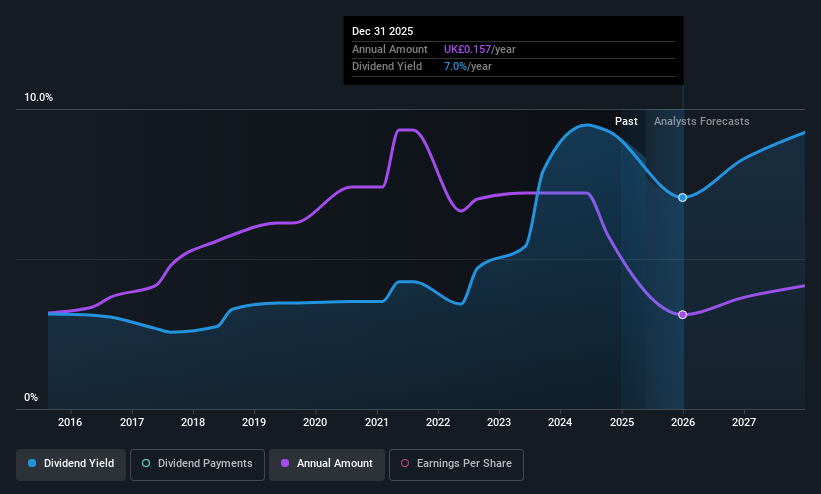Click the 2021 x-axis label

point(377,422)
